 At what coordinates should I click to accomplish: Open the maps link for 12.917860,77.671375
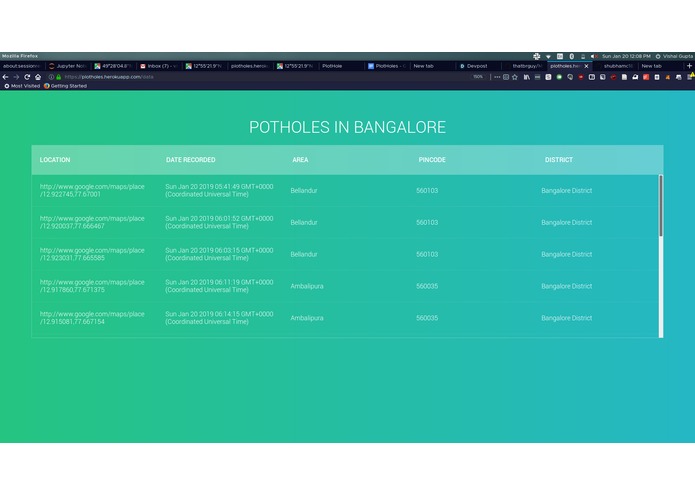pos(92,286)
